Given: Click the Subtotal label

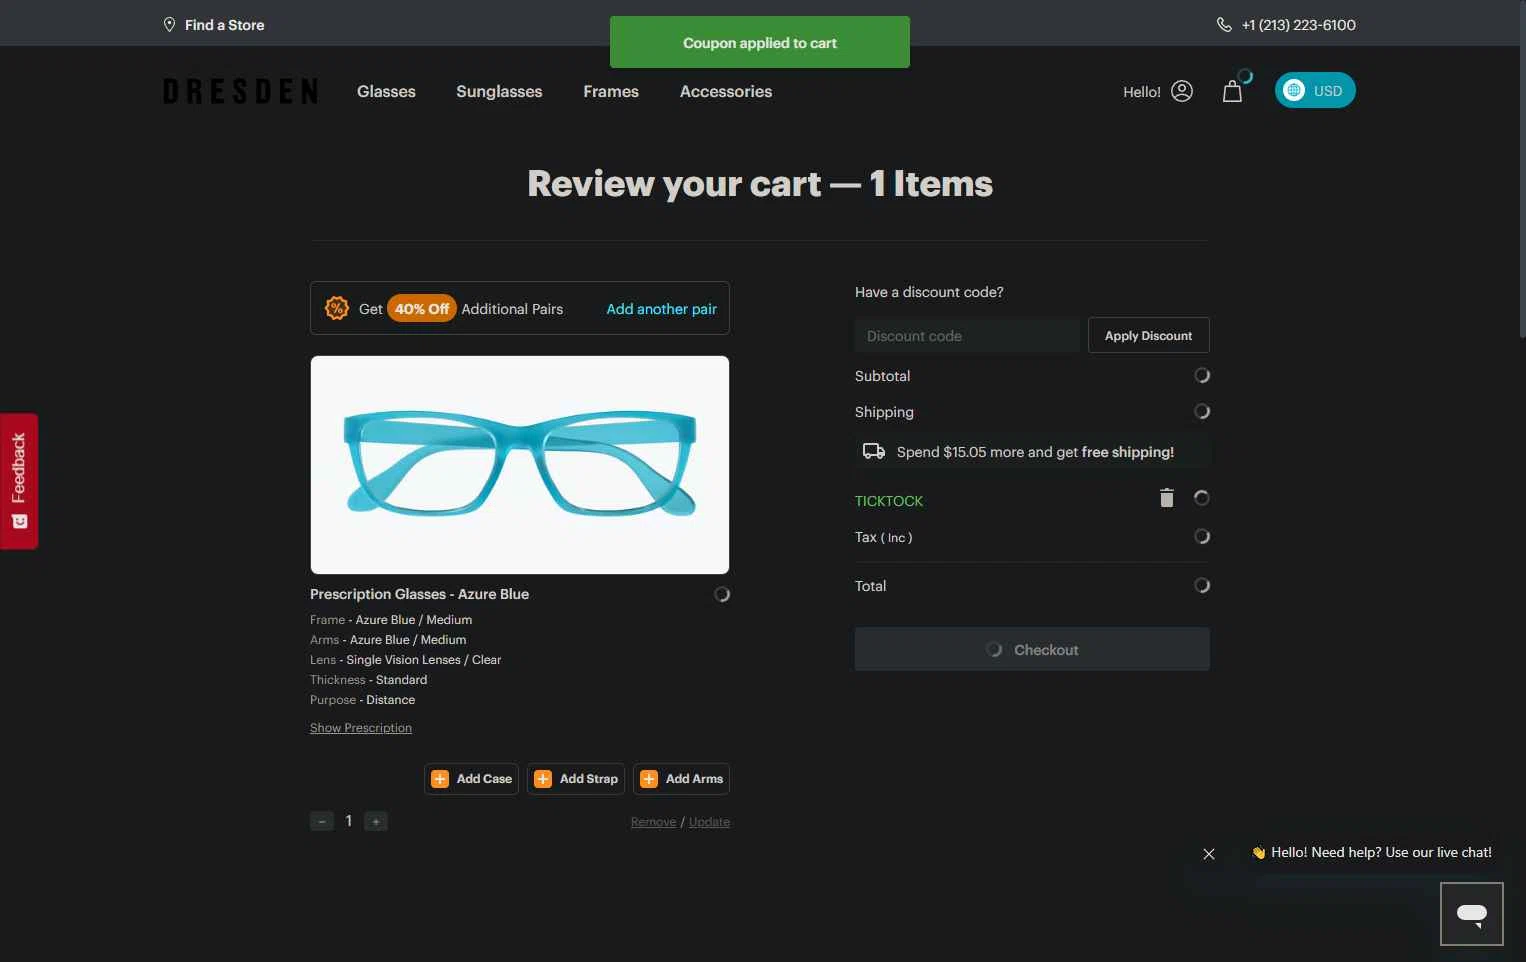Looking at the screenshot, I should pyautogui.click(x=882, y=376).
